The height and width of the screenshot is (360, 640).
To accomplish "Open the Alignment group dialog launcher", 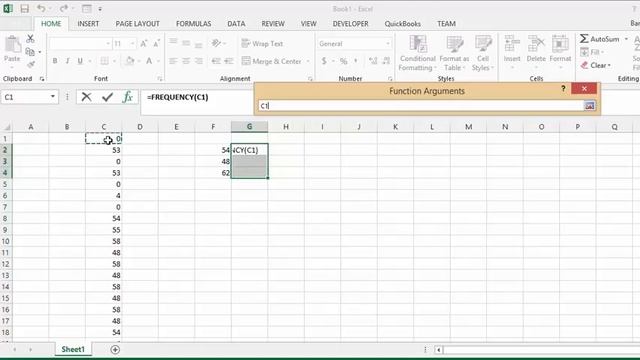I will coord(310,79).
